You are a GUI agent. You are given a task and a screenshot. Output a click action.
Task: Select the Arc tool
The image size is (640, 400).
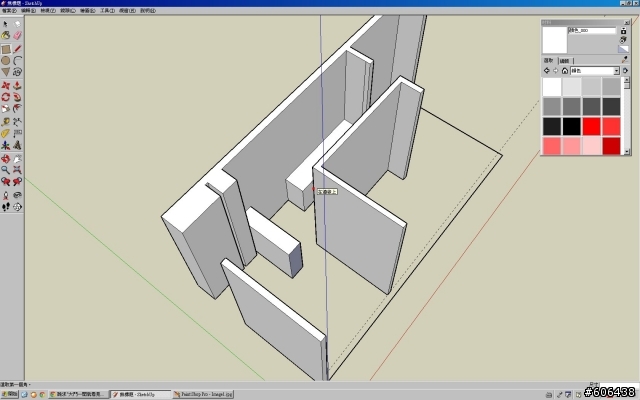[17, 61]
